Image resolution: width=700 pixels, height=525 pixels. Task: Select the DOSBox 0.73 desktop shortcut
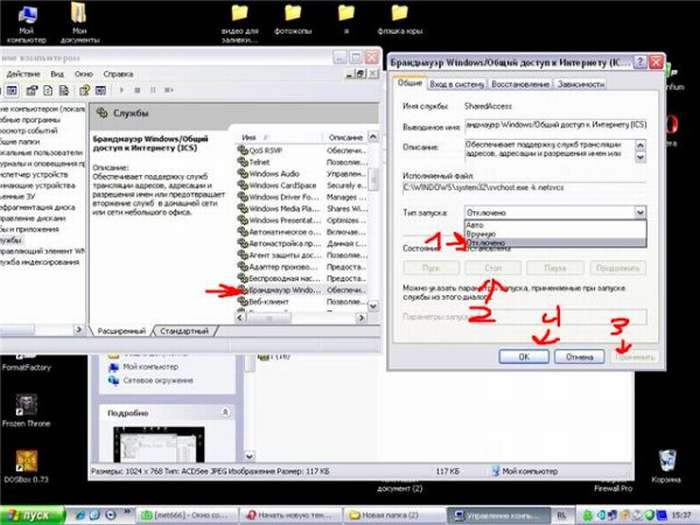[x=26, y=467]
